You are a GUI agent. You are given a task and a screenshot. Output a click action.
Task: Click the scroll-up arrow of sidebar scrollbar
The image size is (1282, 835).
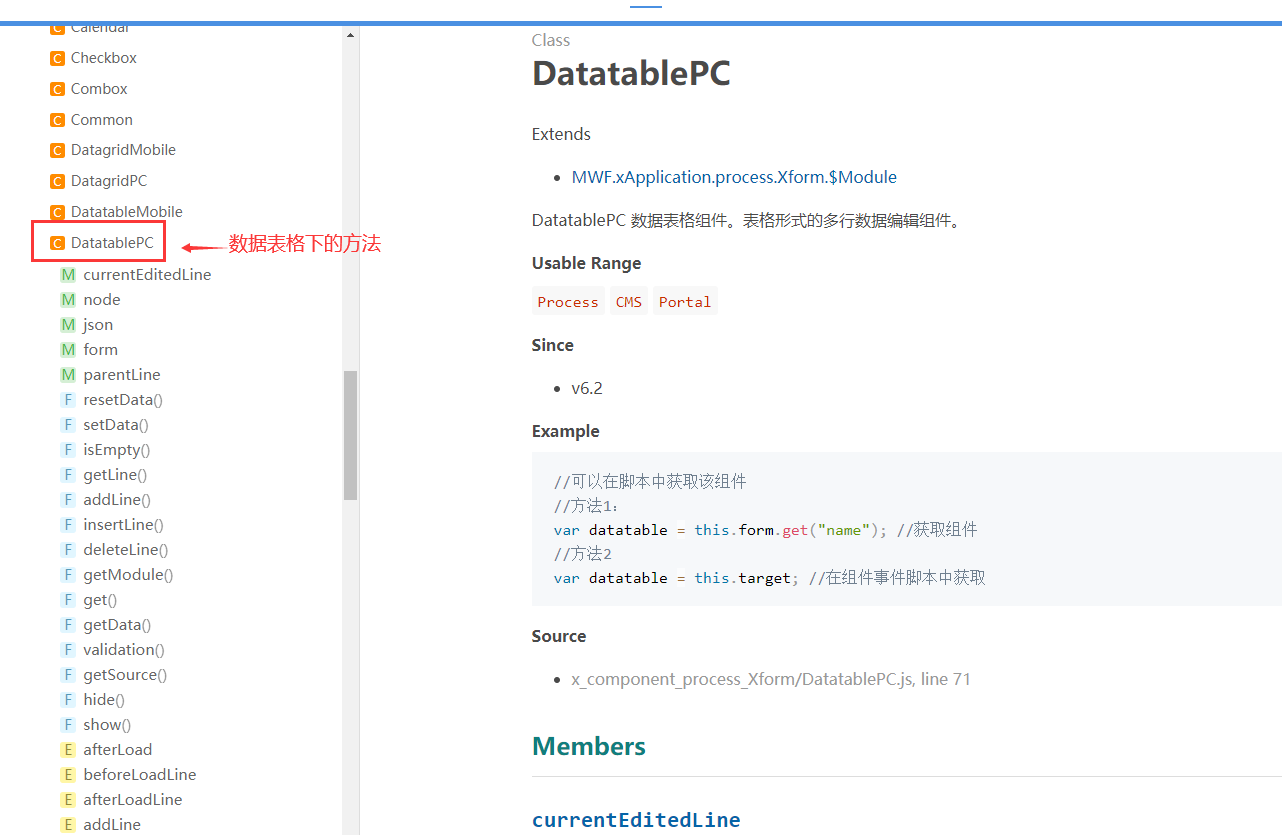[350, 35]
